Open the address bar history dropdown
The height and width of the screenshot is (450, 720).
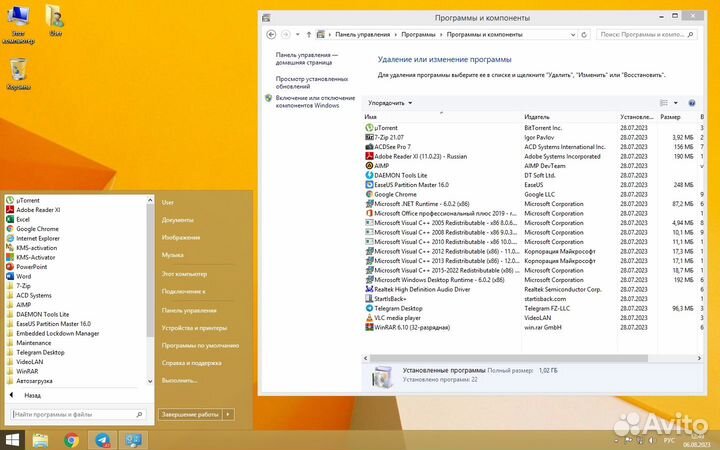point(573,34)
